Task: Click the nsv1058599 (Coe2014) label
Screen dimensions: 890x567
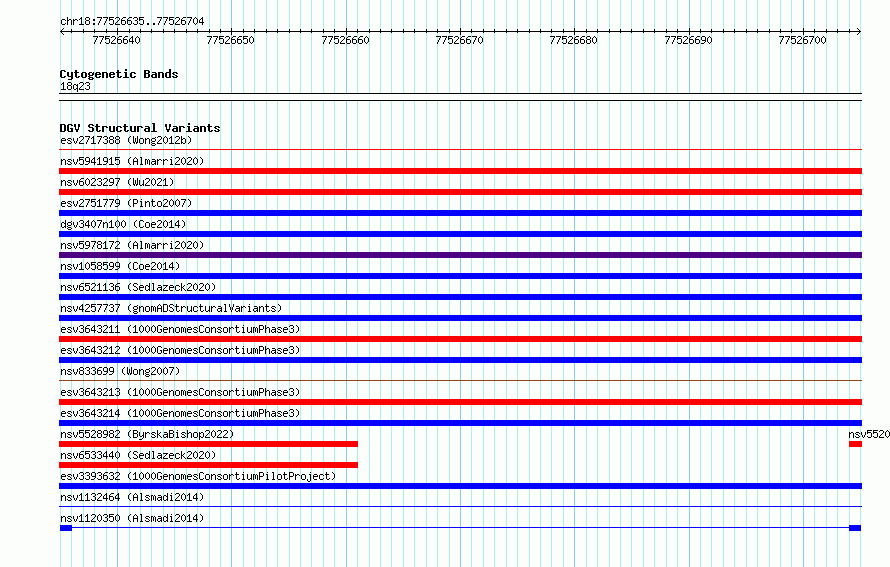Action: (120, 266)
